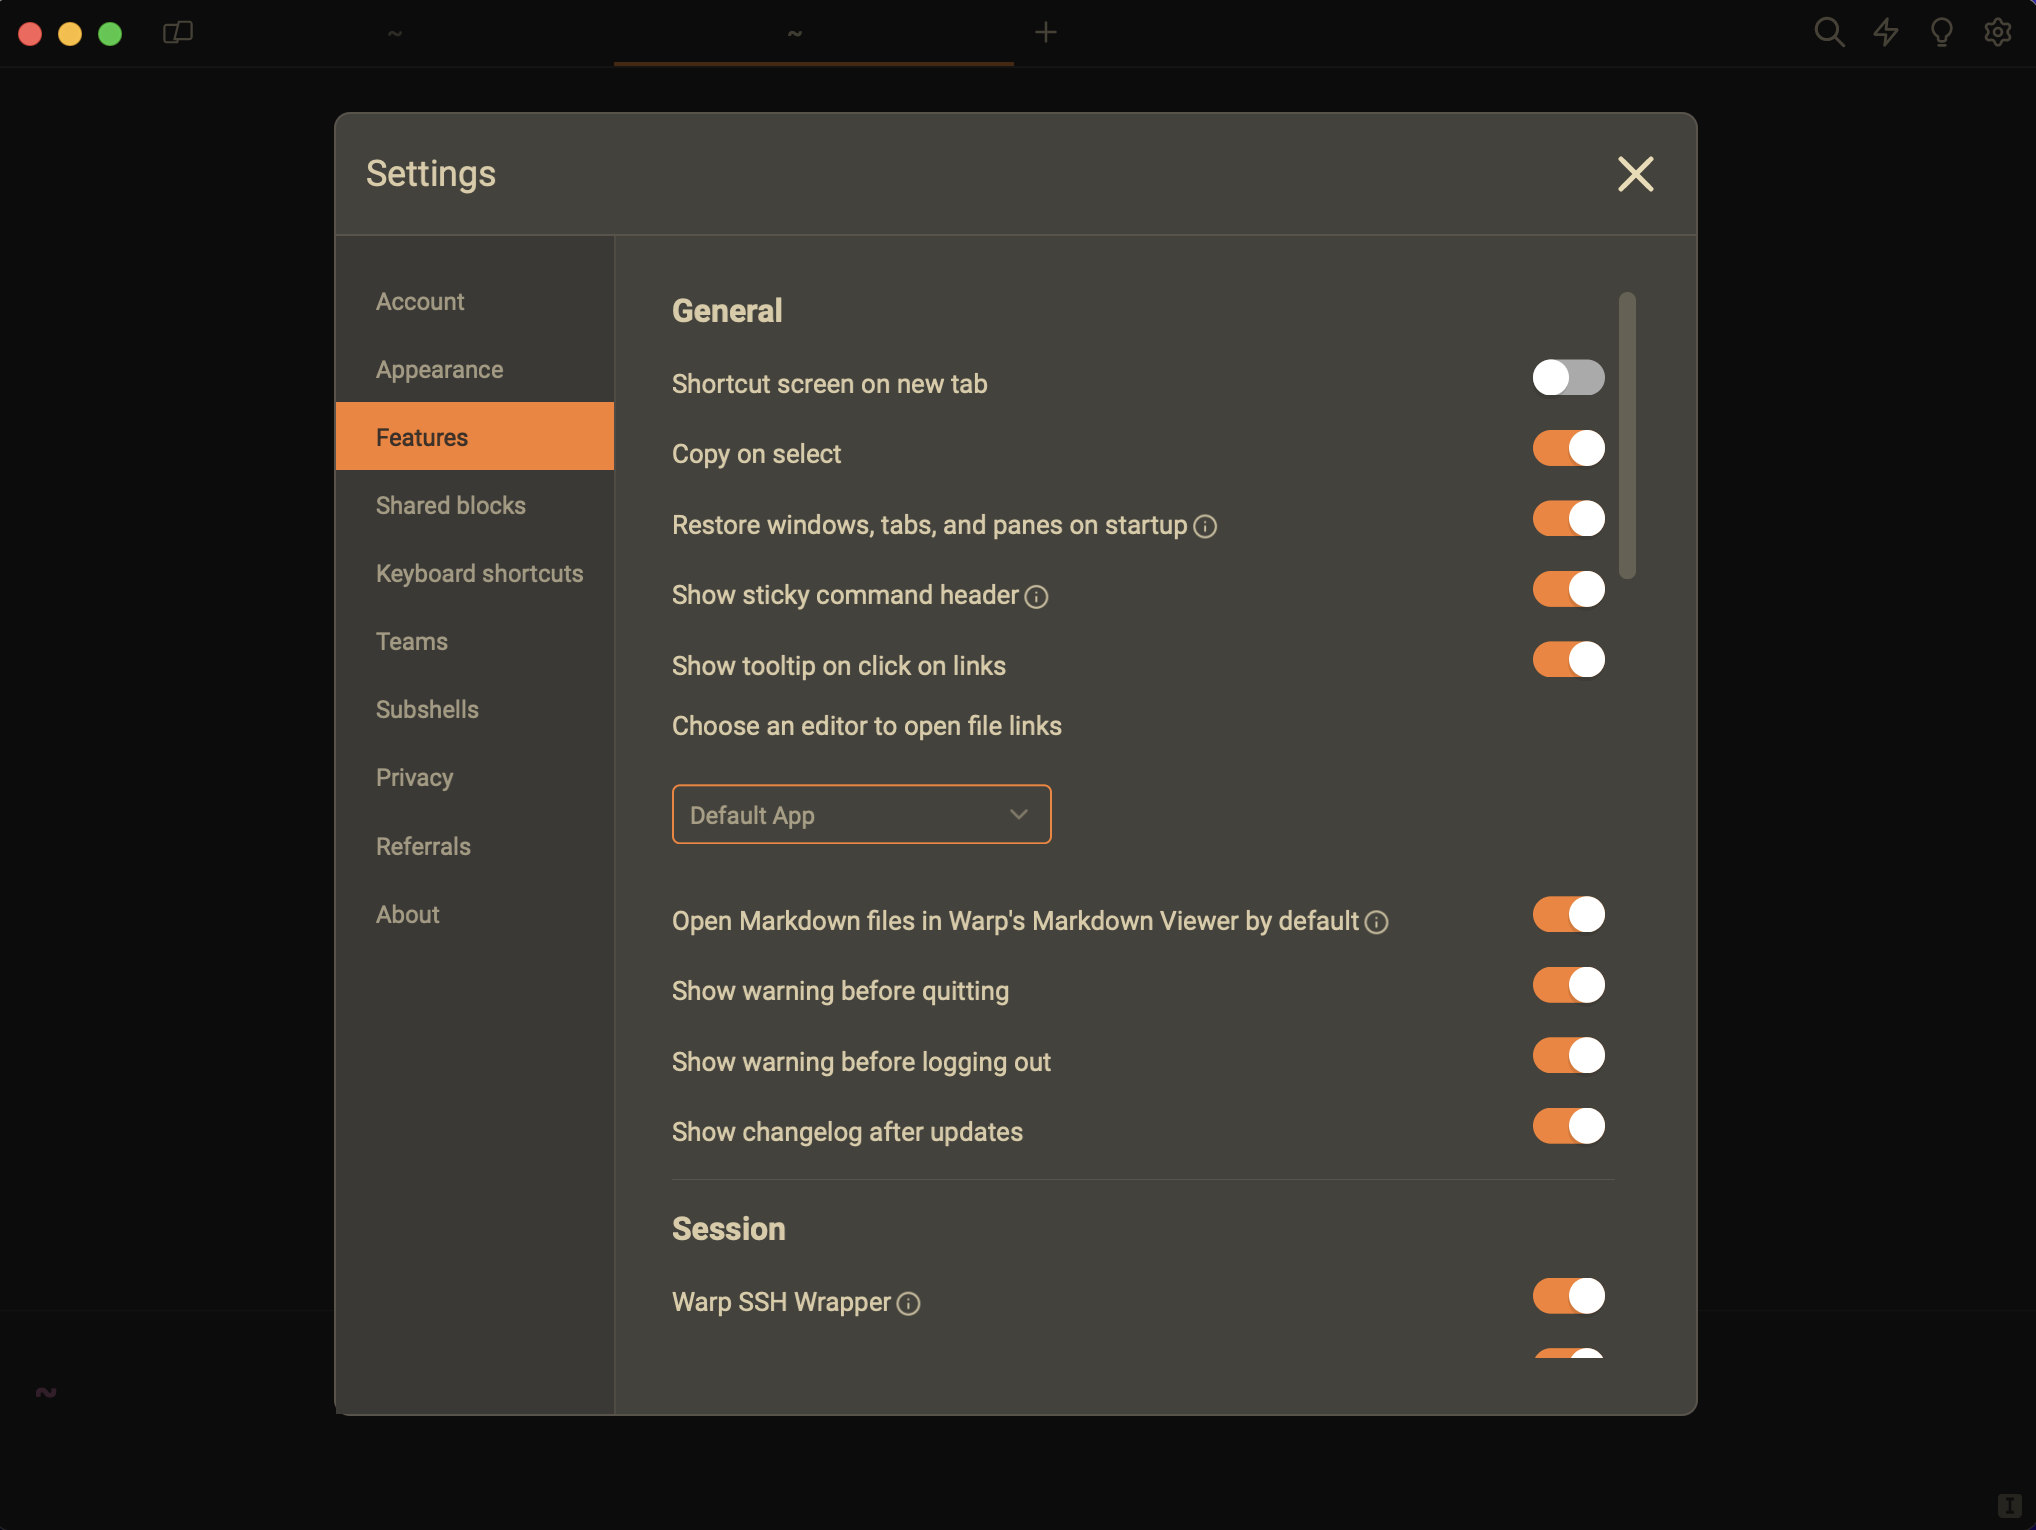Click the settings panel vertical scrollbar
This screenshot has height=1530, width=2036.
[1627, 435]
